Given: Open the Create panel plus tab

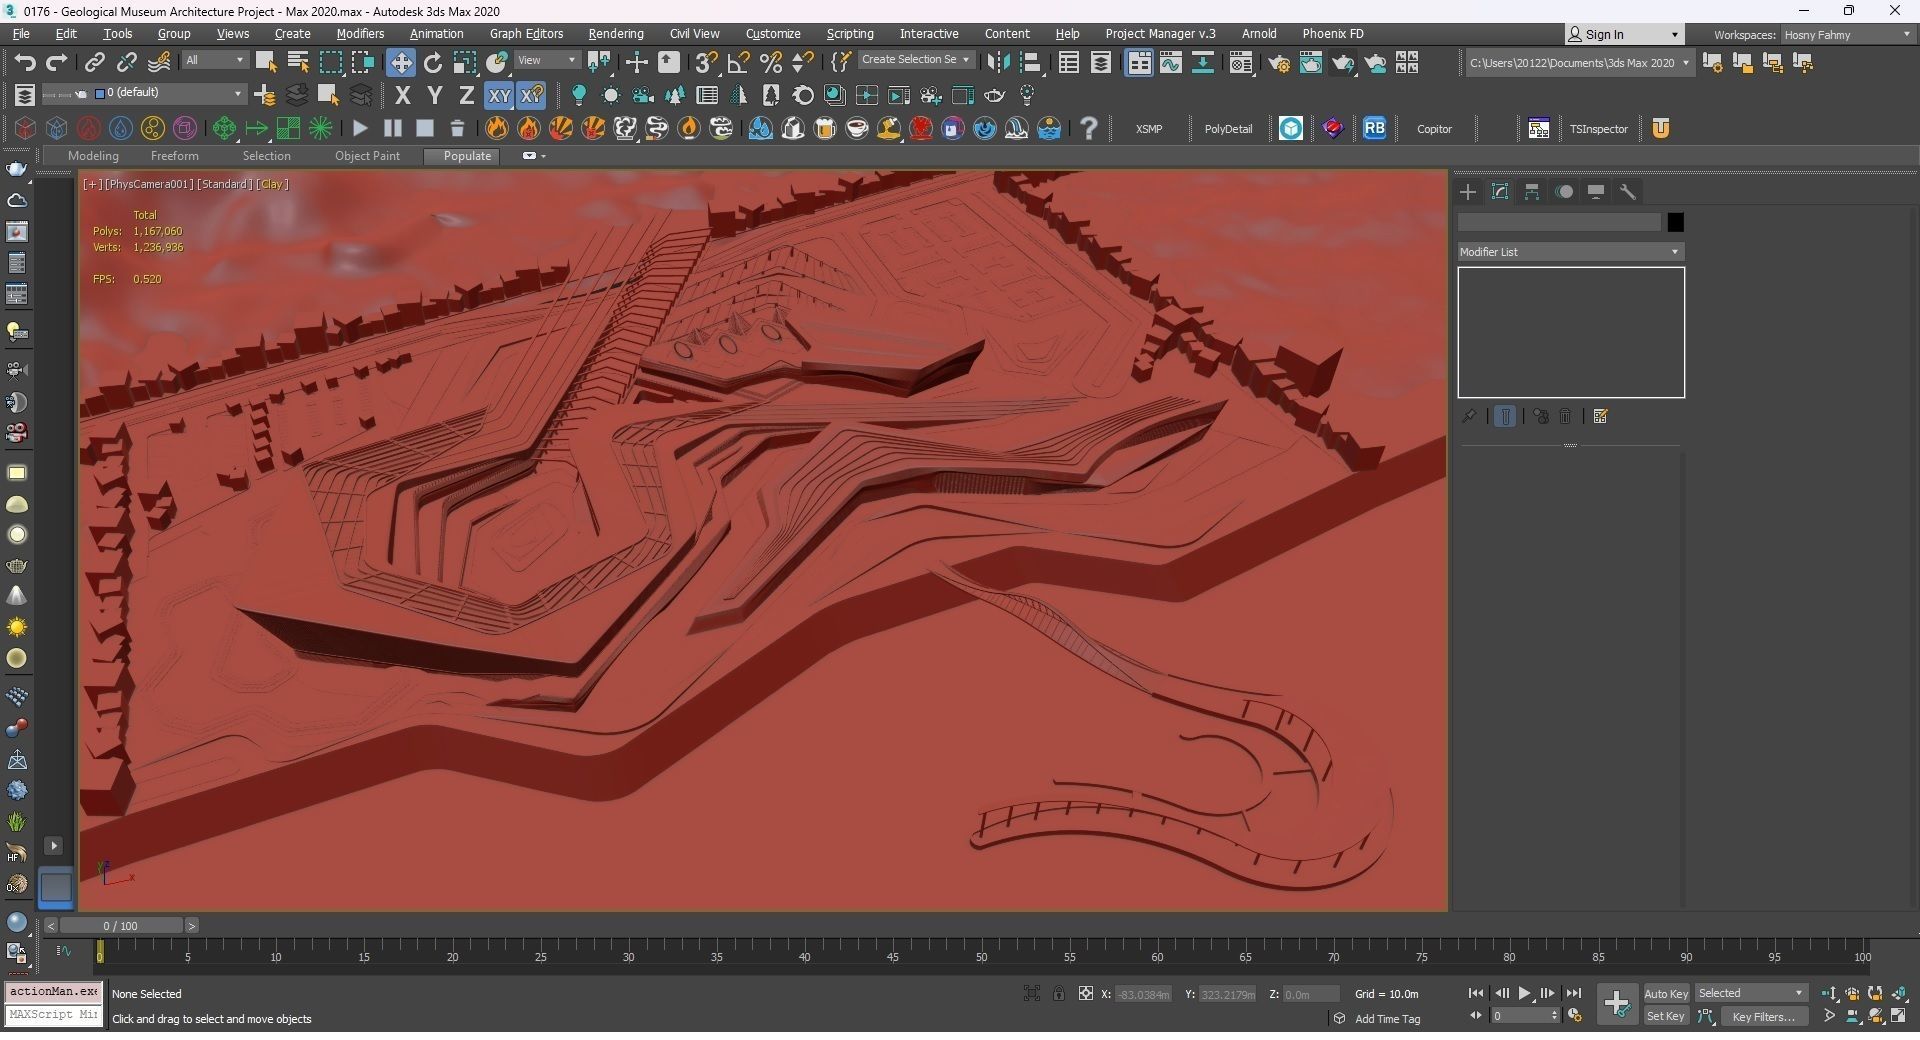Looking at the screenshot, I should pos(1468,192).
